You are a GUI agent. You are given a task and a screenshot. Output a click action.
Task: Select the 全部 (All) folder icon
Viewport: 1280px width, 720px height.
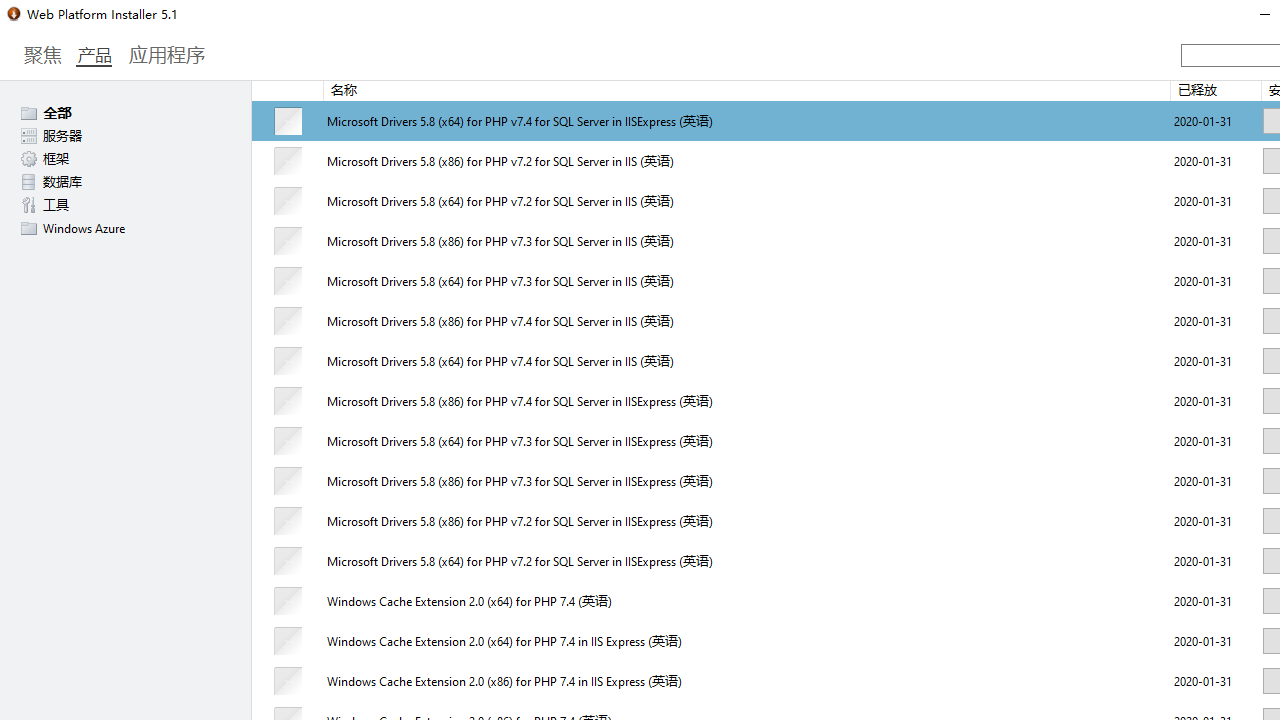tap(29, 113)
